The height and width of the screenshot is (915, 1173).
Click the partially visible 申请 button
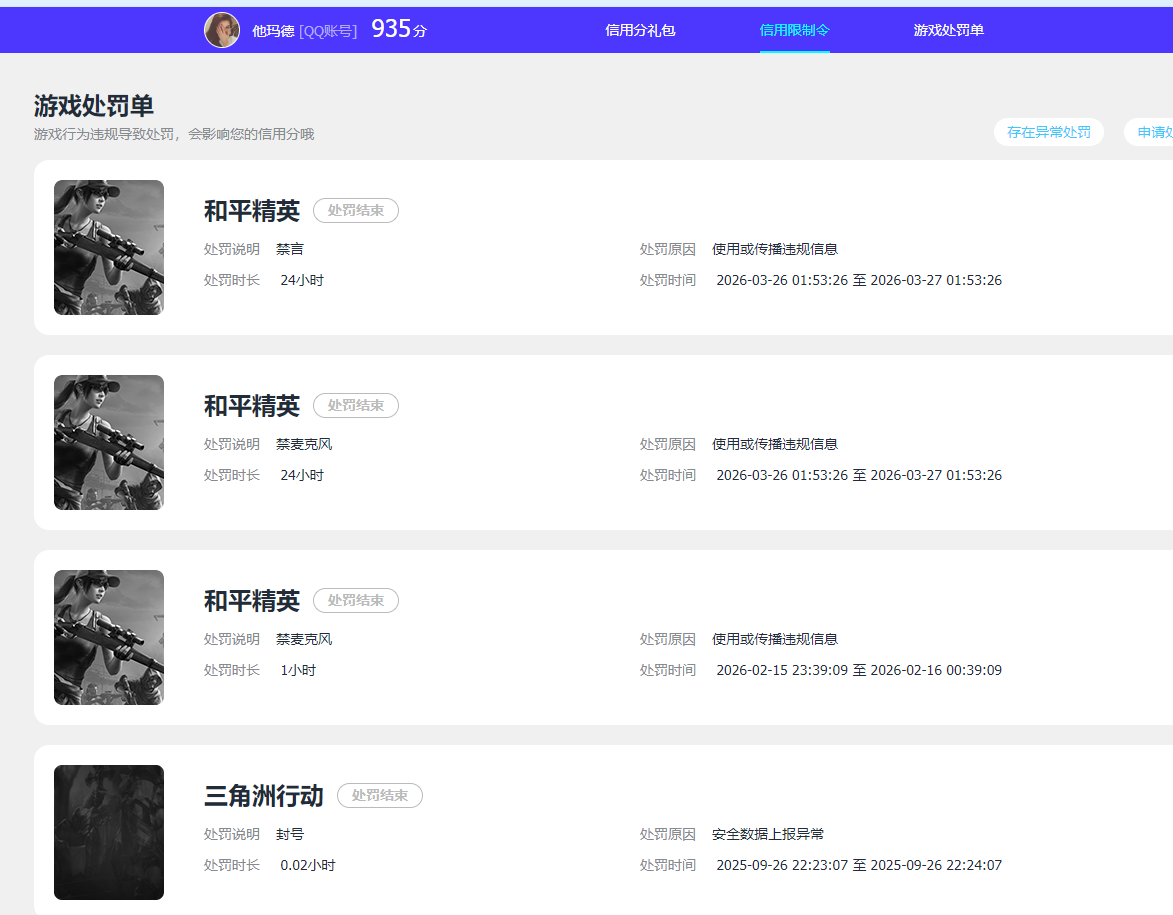pos(1149,132)
